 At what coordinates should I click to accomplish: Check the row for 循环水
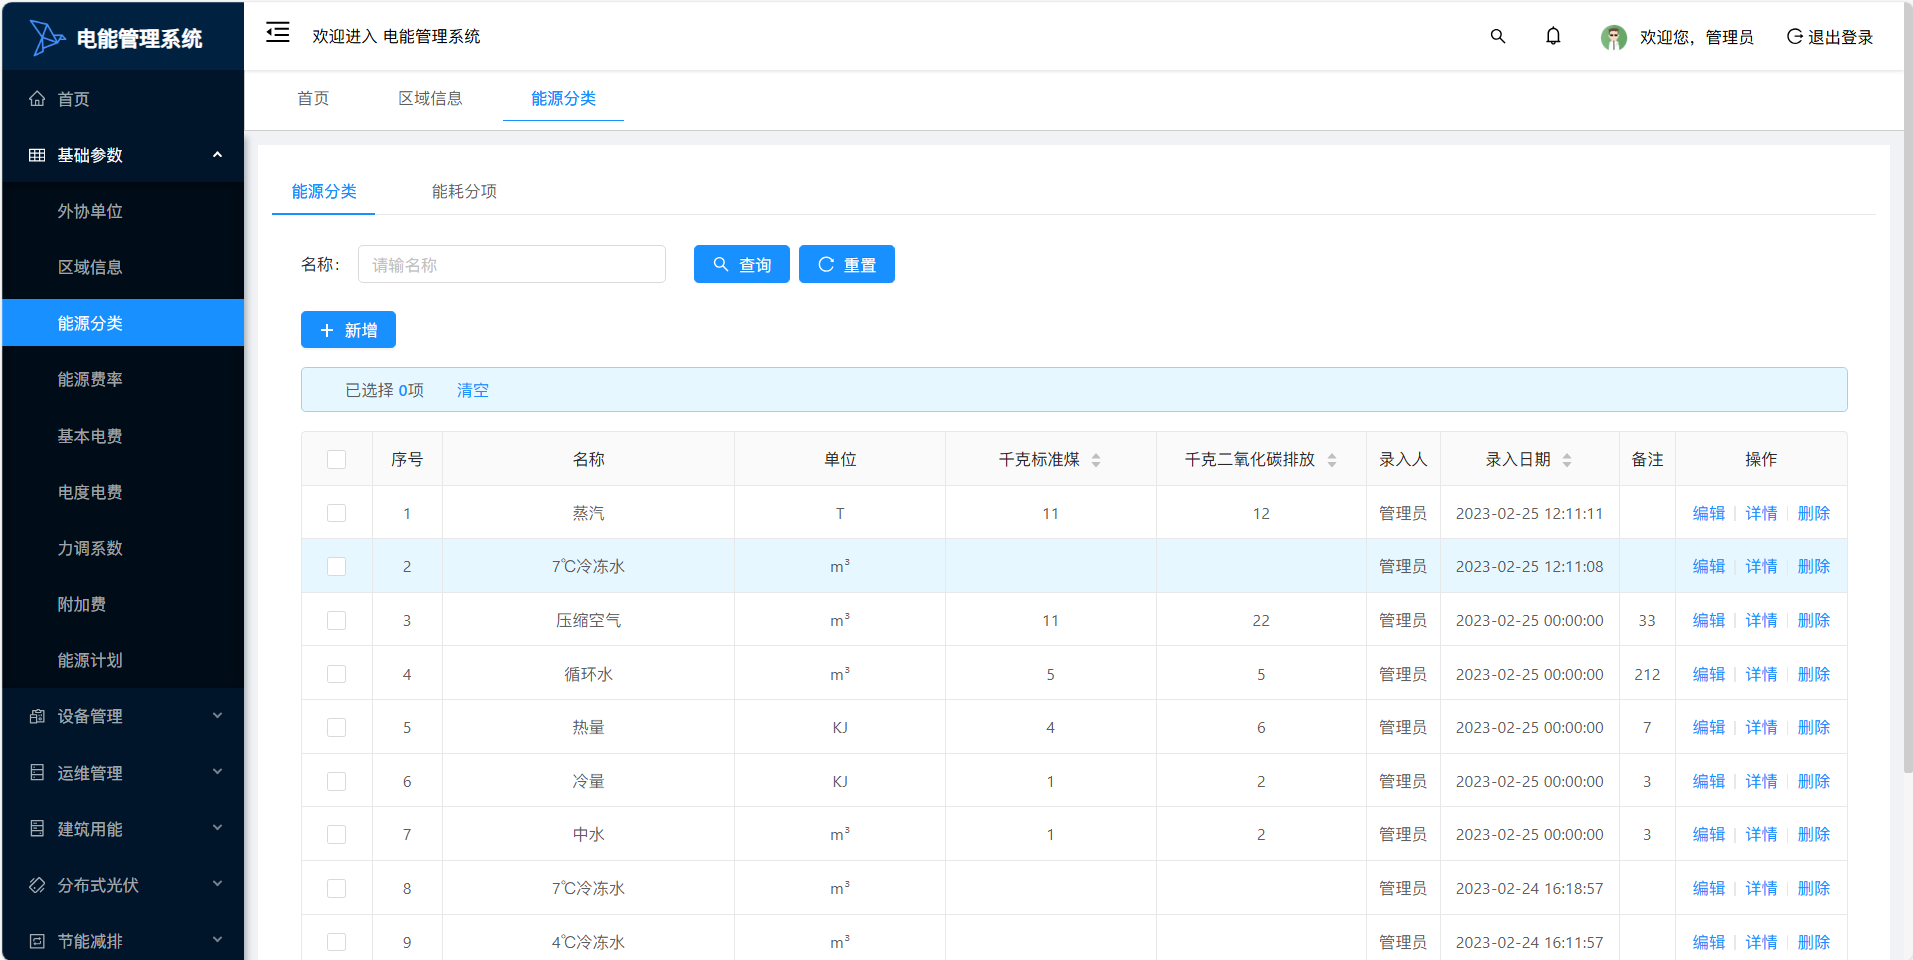tap(336, 674)
